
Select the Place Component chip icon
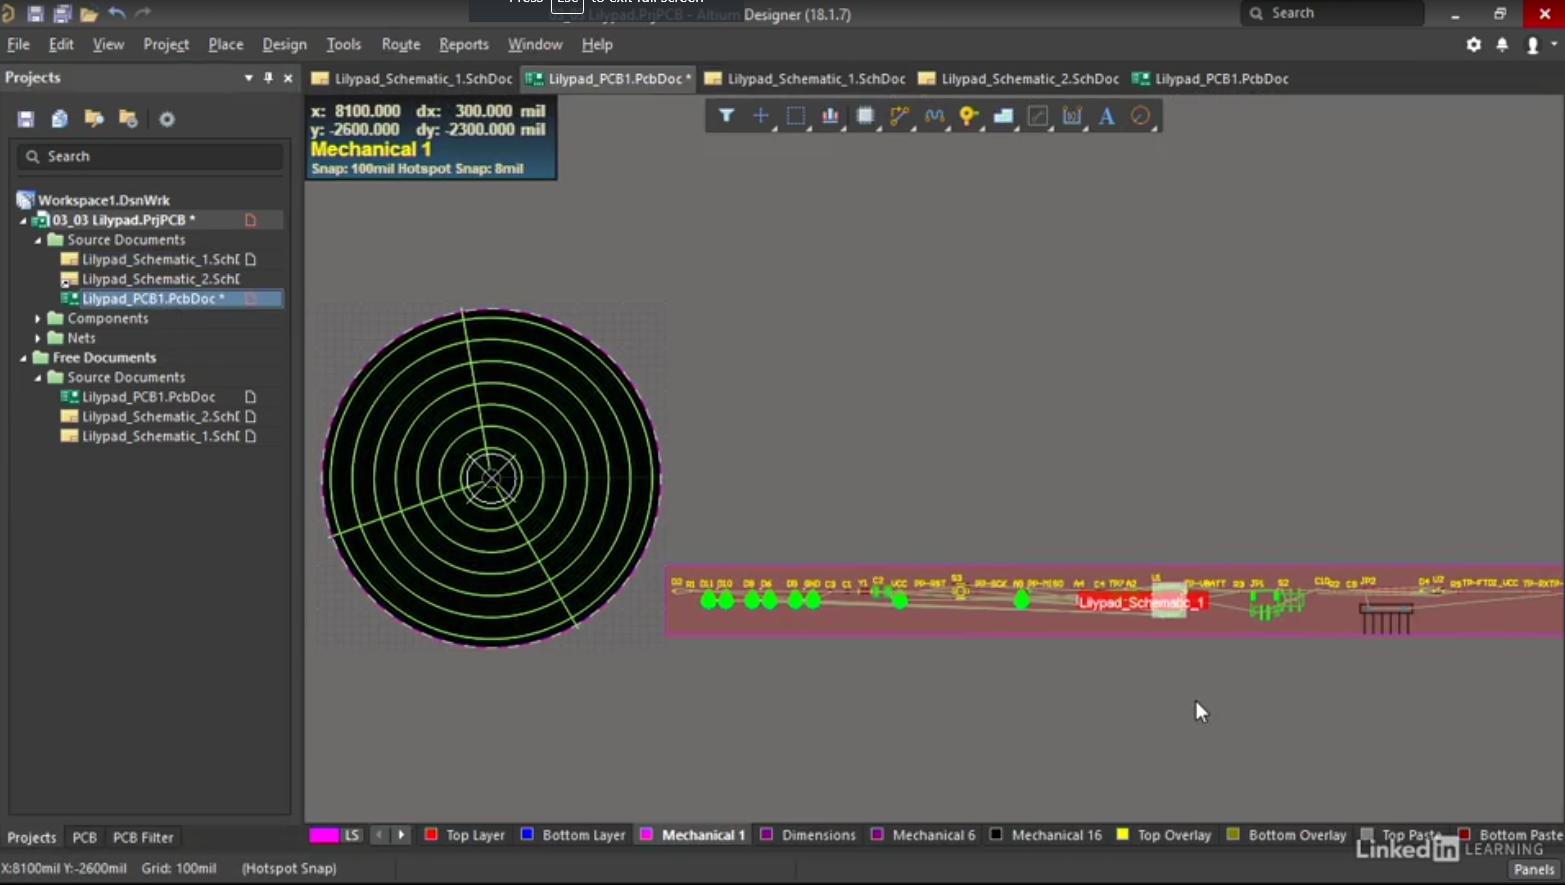pyautogui.click(x=865, y=116)
